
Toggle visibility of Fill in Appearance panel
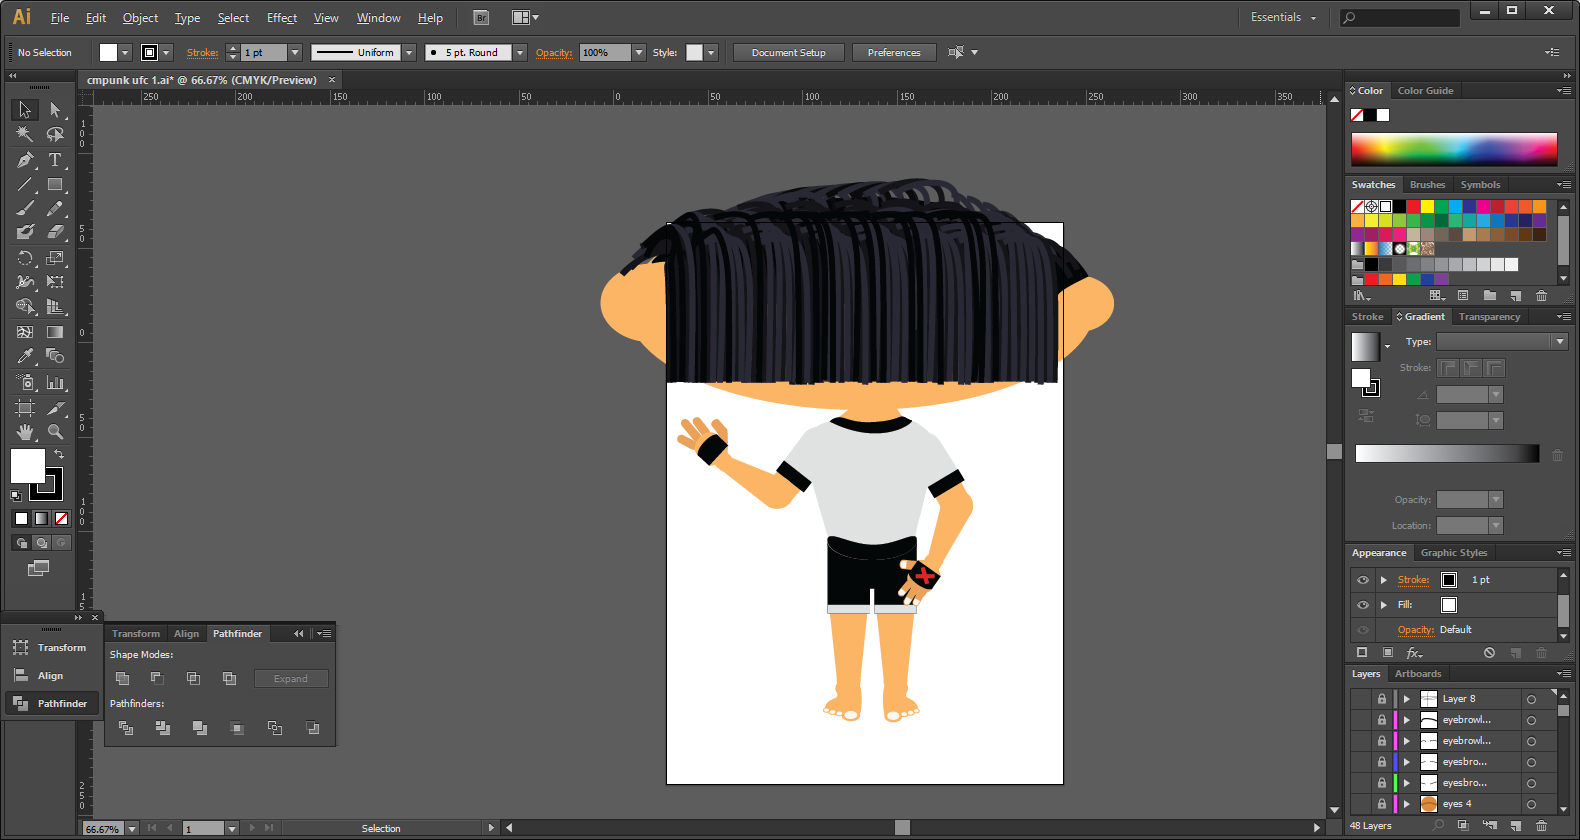1362,605
